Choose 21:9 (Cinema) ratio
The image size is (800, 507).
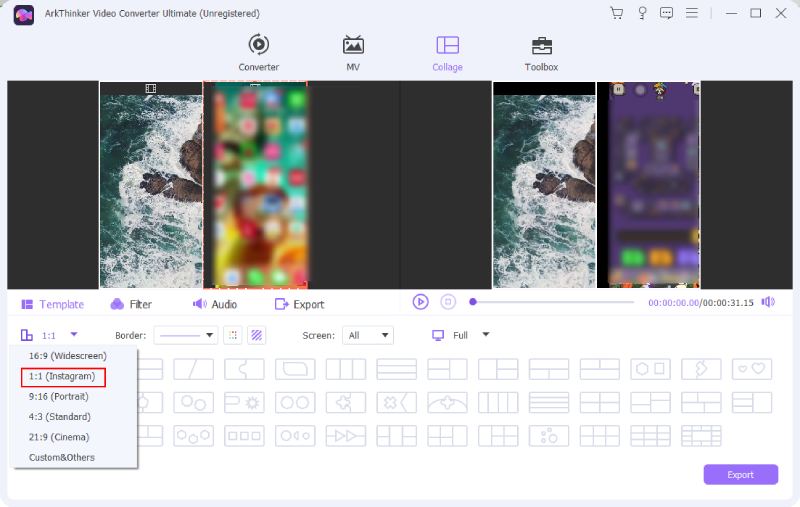click(59, 437)
